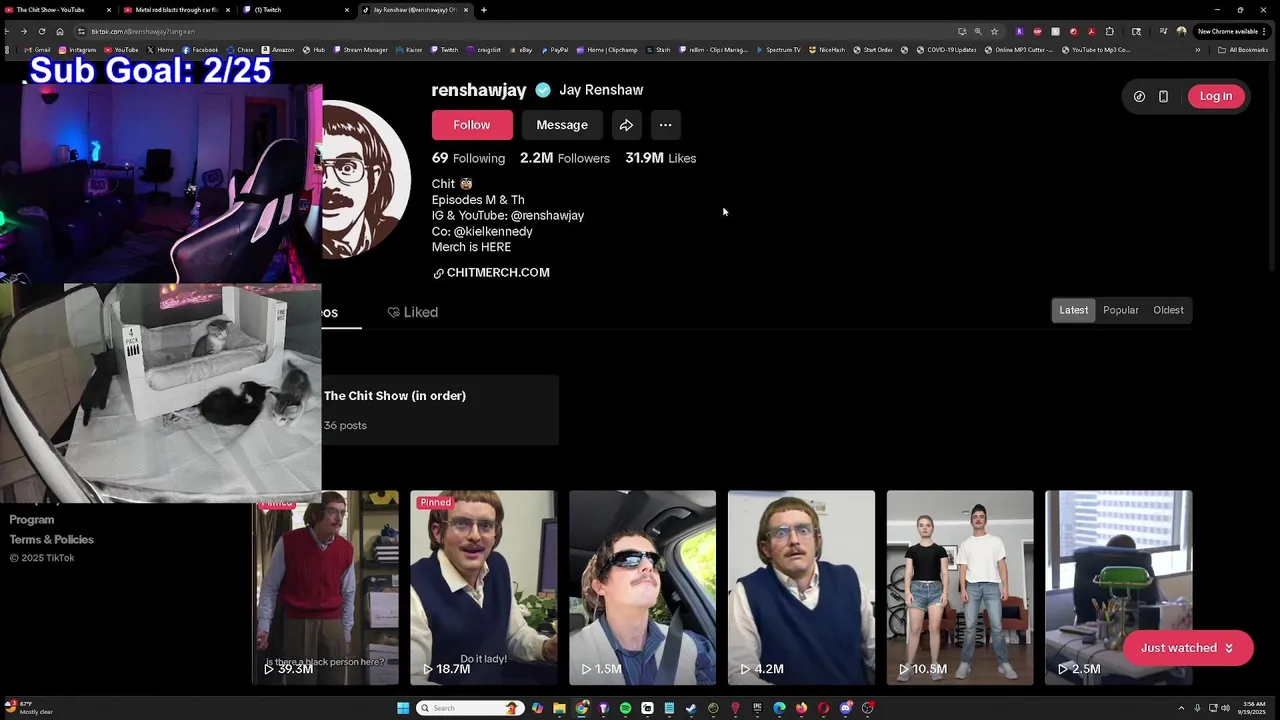The height and width of the screenshot is (720, 1280).
Task: Expand the bookmarks overflow chevron
Action: point(1198,49)
